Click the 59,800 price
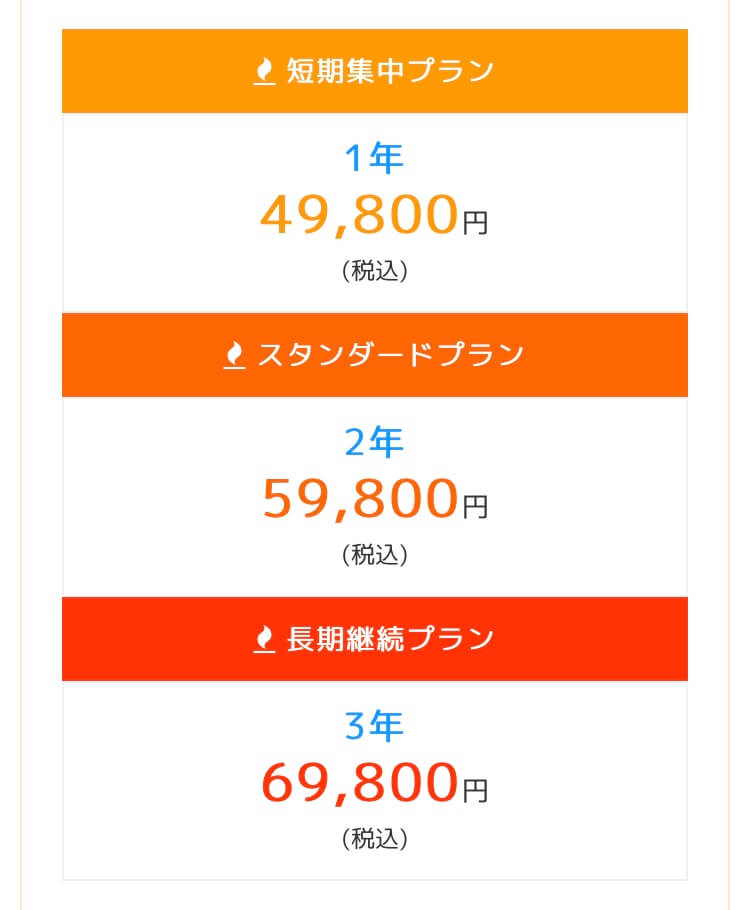The image size is (750, 910). (360, 499)
